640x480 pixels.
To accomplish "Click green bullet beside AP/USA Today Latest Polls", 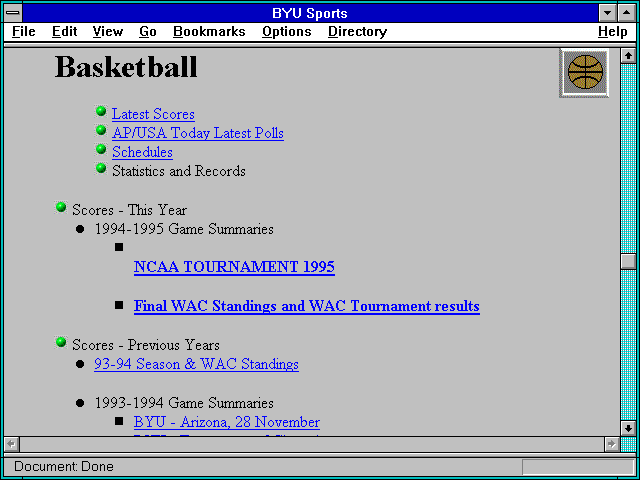I will coord(101,130).
